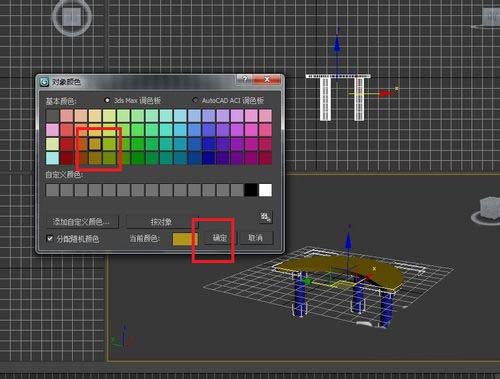
Task: Click the white wireframe table in the front viewport
Action: point(338,97)
